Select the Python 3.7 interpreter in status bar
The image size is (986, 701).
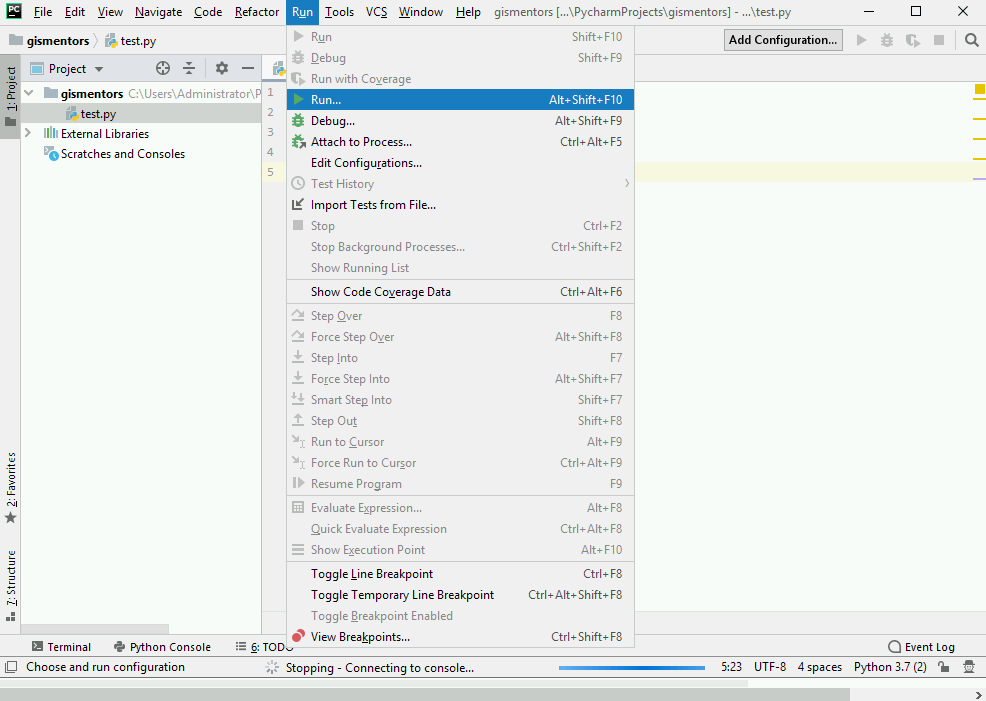pyautogui.click(x=889, y=666)
